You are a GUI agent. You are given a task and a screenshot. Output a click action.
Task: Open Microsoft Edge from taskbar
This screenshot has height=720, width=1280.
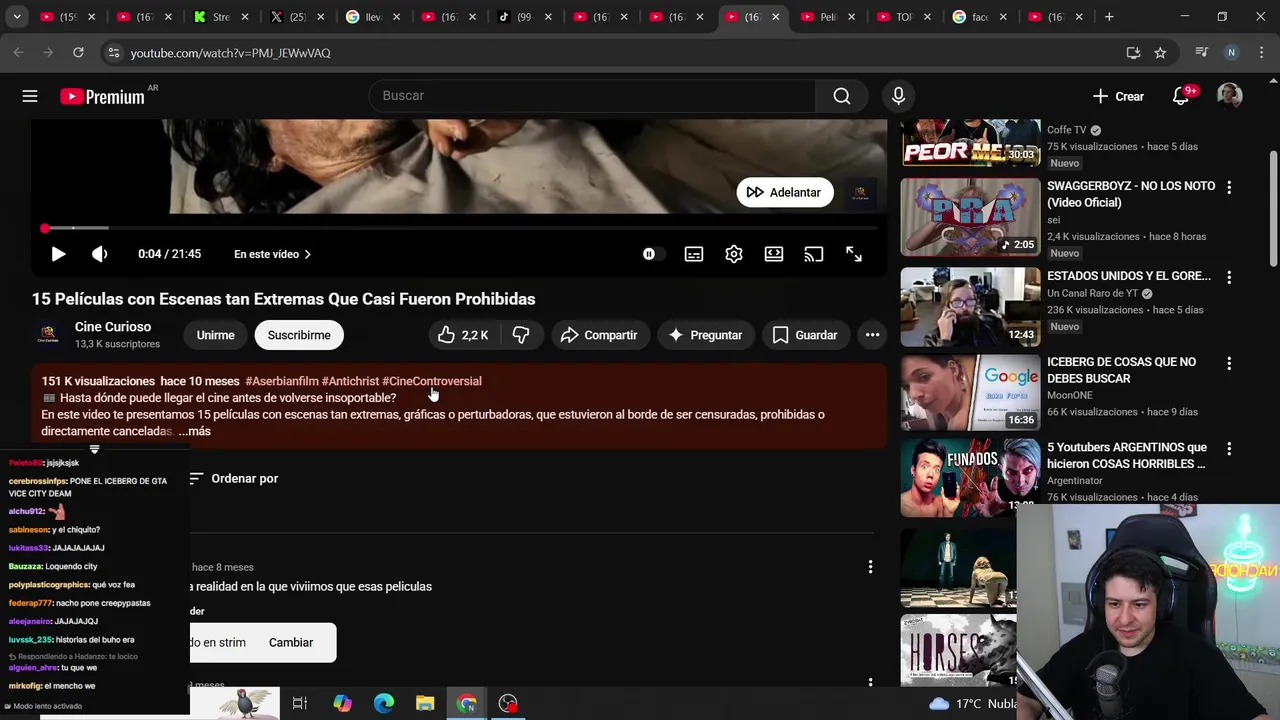click(384, 703)
